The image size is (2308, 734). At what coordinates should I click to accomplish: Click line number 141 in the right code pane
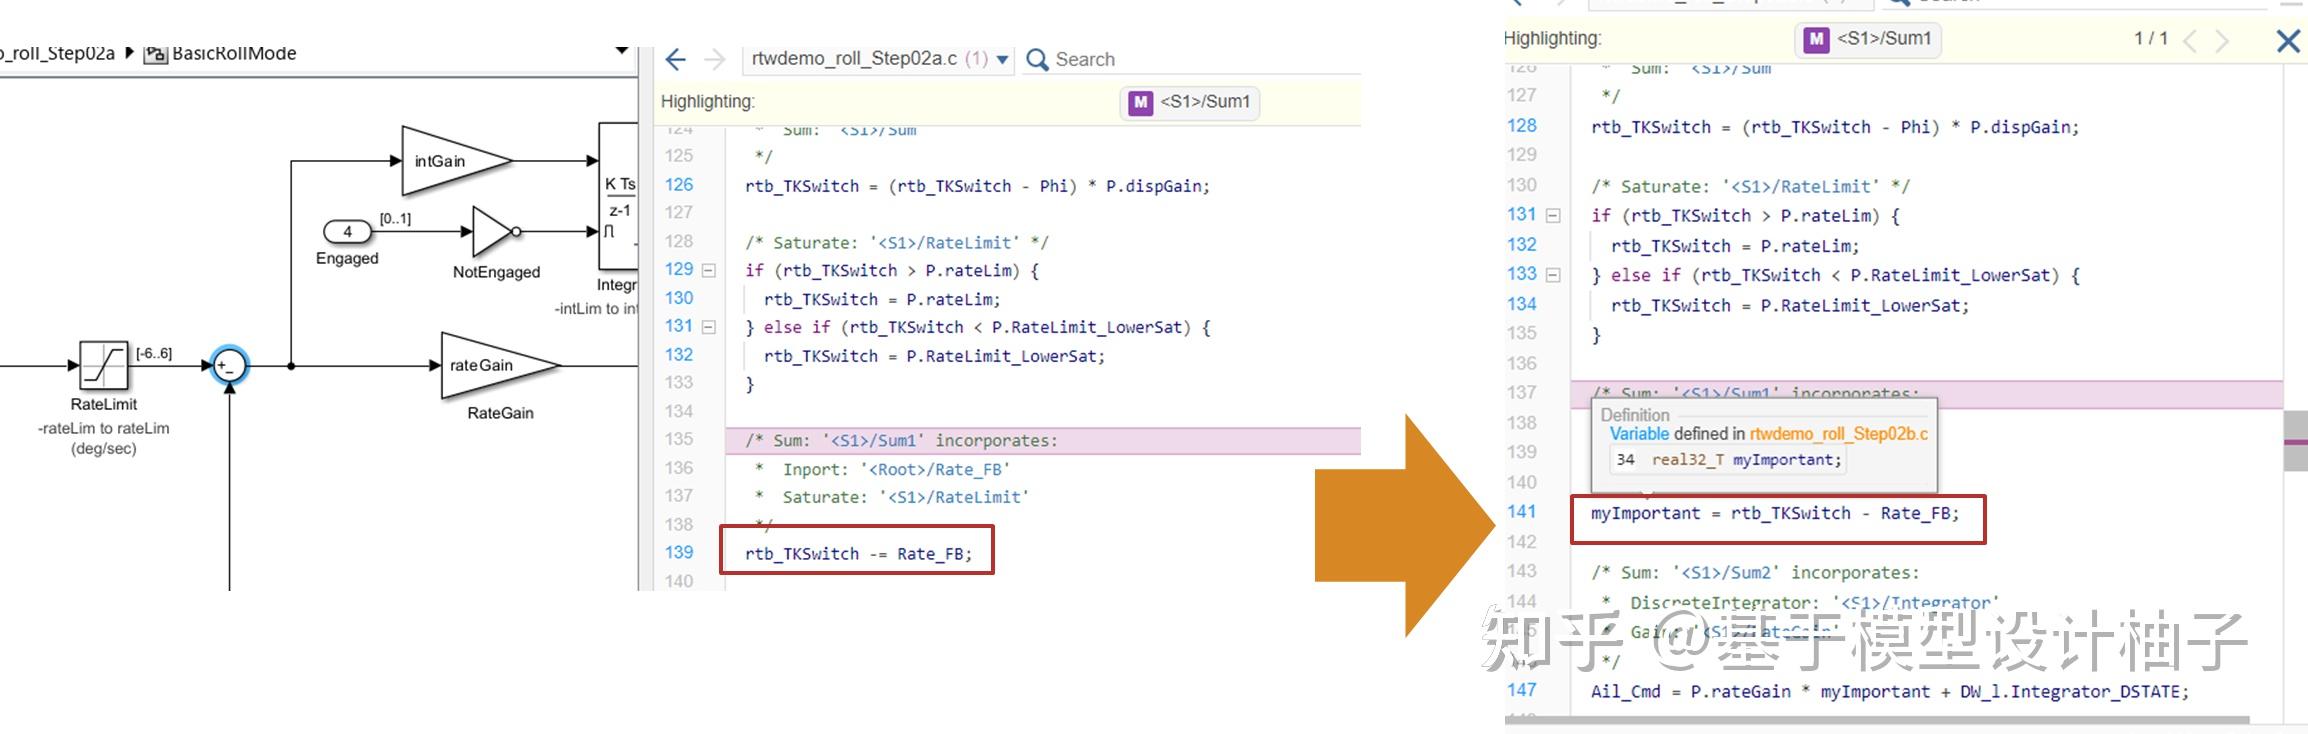tap(1522, 512)
